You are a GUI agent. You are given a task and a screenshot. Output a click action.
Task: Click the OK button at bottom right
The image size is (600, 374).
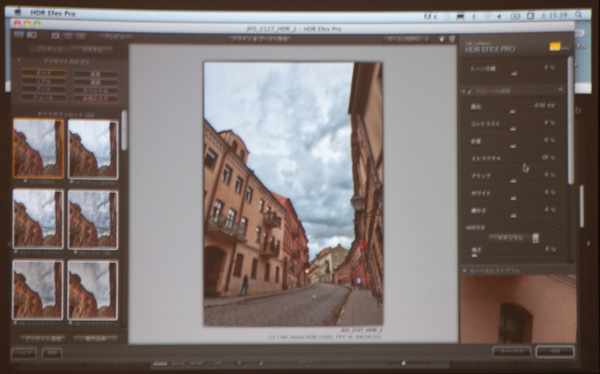pyautogui.click(x=555, y=351)
